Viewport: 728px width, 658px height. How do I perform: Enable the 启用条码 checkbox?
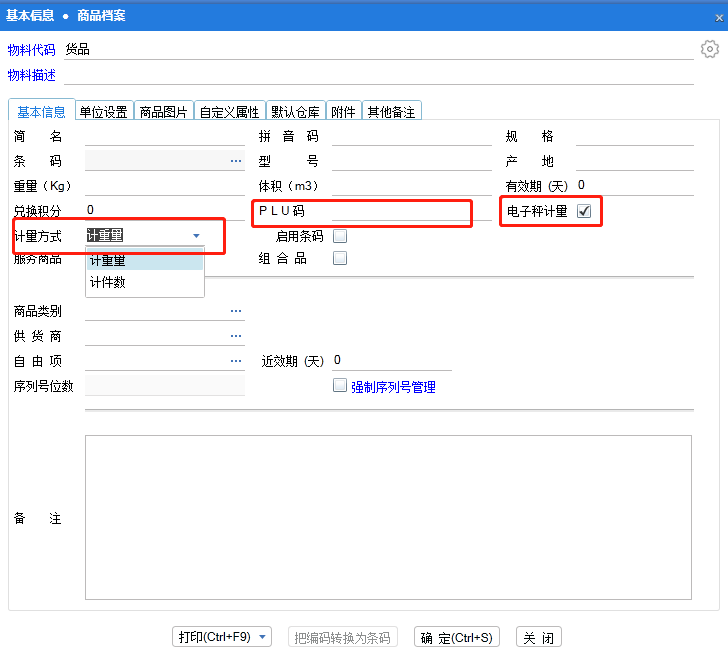[340, 237]
